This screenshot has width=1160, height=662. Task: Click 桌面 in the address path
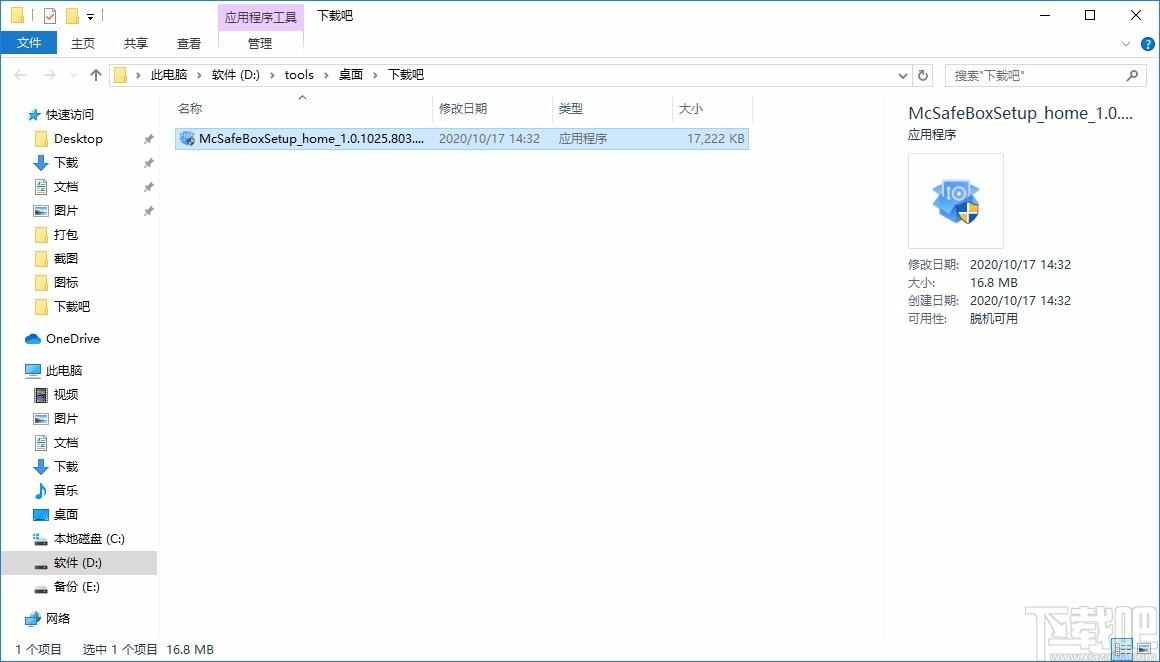pyautogui.click(x=351, y=75)
